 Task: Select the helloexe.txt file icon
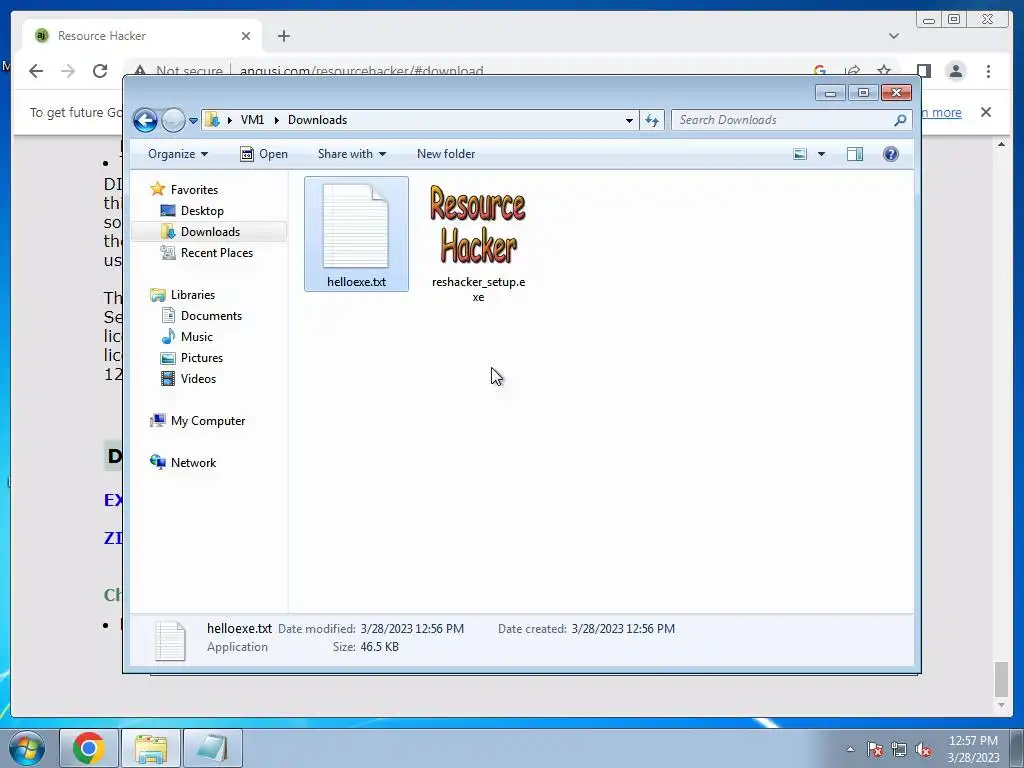[x=356, y=234]
